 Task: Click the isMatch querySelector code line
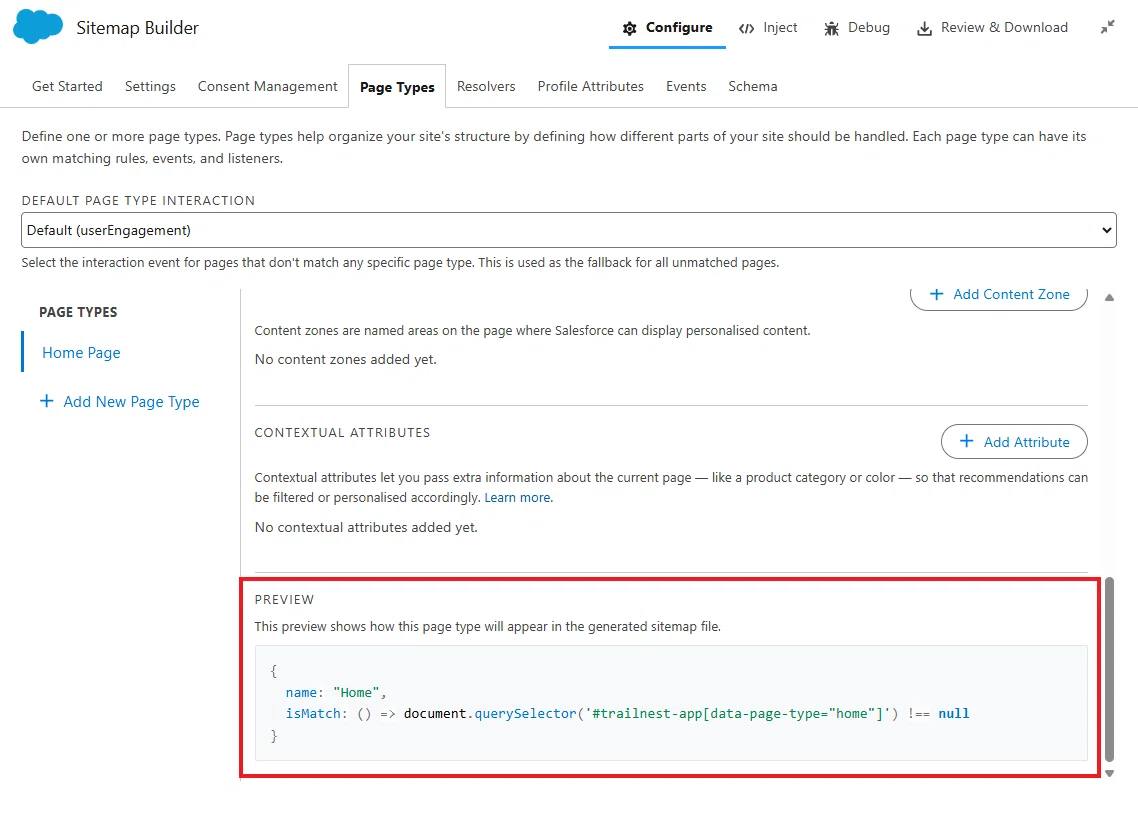pyautogui.click(x=627, y=714)
